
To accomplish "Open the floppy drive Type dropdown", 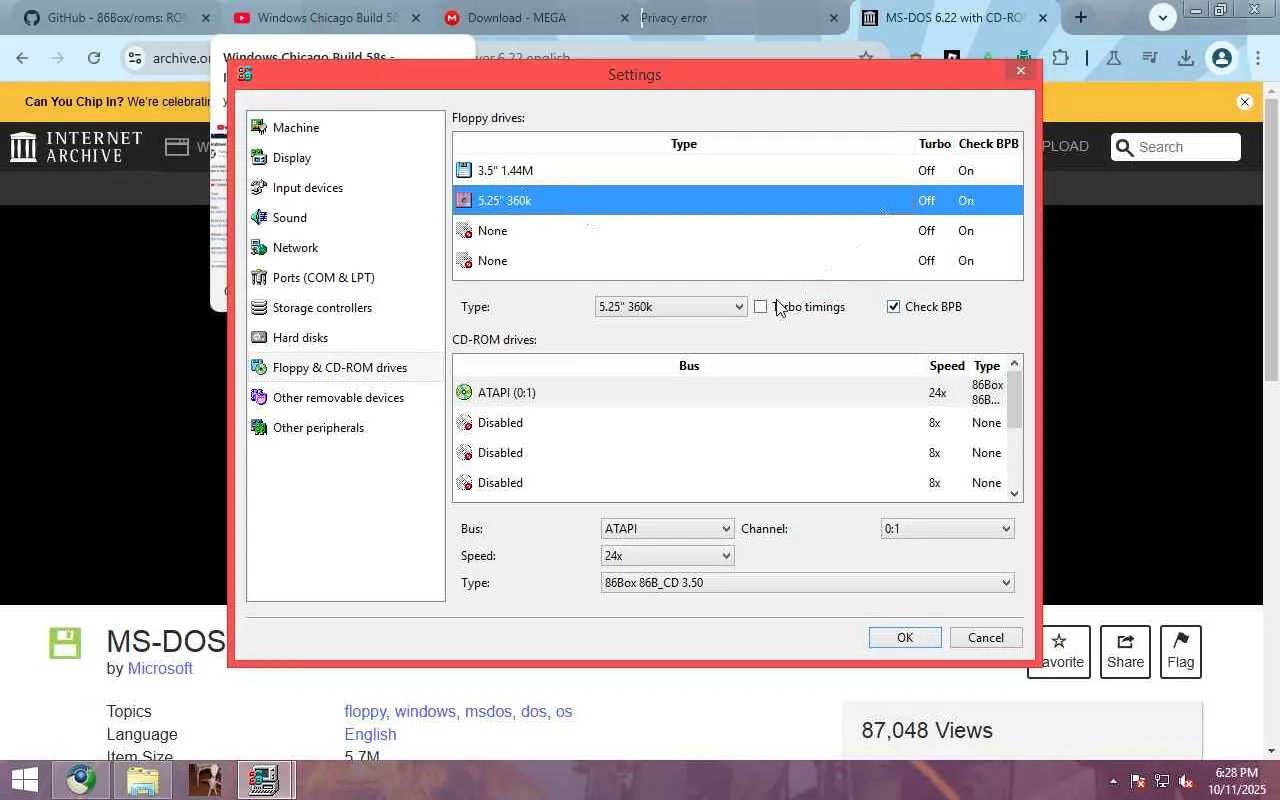I will pyautogui.click(x=670, y=307).
